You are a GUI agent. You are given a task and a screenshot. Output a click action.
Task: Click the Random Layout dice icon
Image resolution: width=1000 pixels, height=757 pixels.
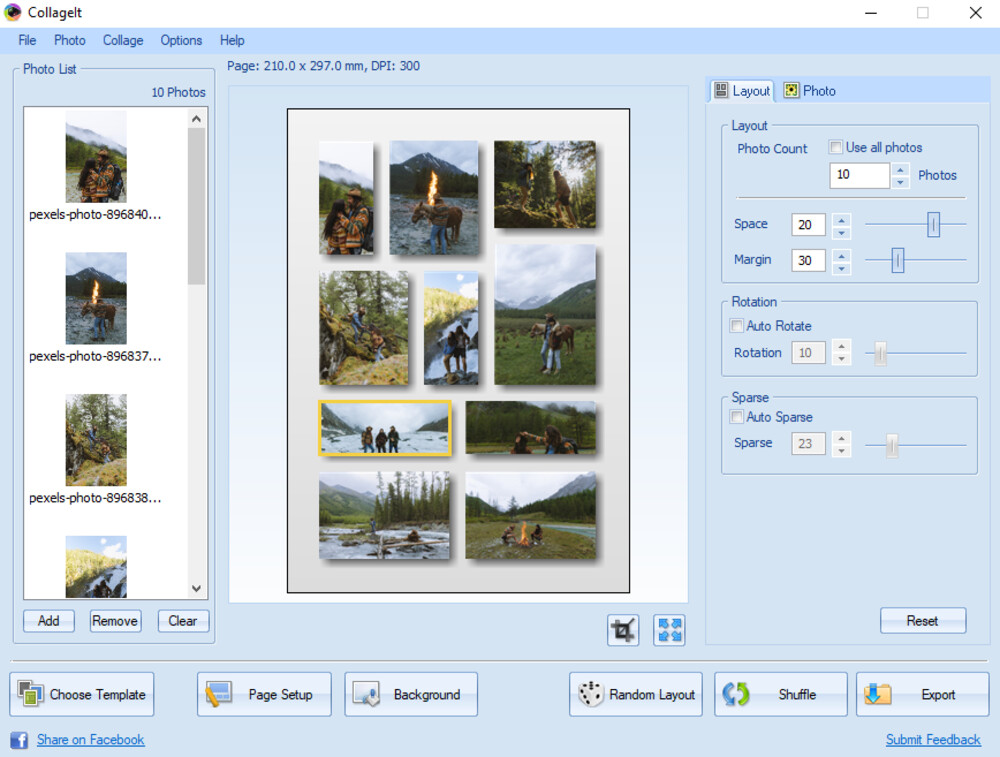click(590, 693)
